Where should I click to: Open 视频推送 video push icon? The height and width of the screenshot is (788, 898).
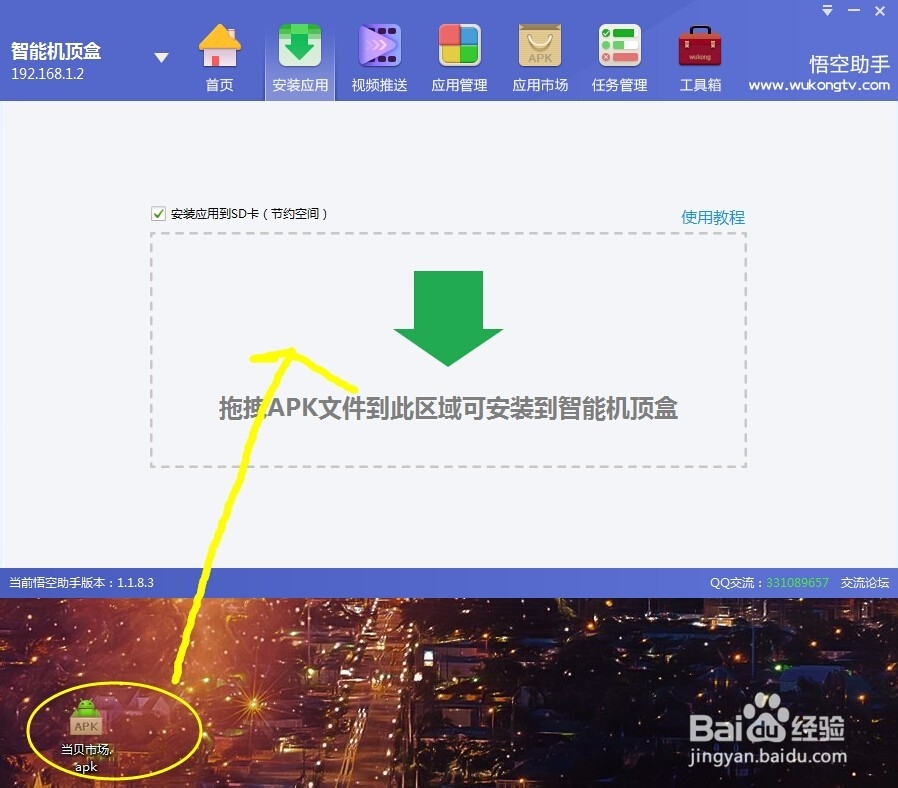[x=379, y=46]
